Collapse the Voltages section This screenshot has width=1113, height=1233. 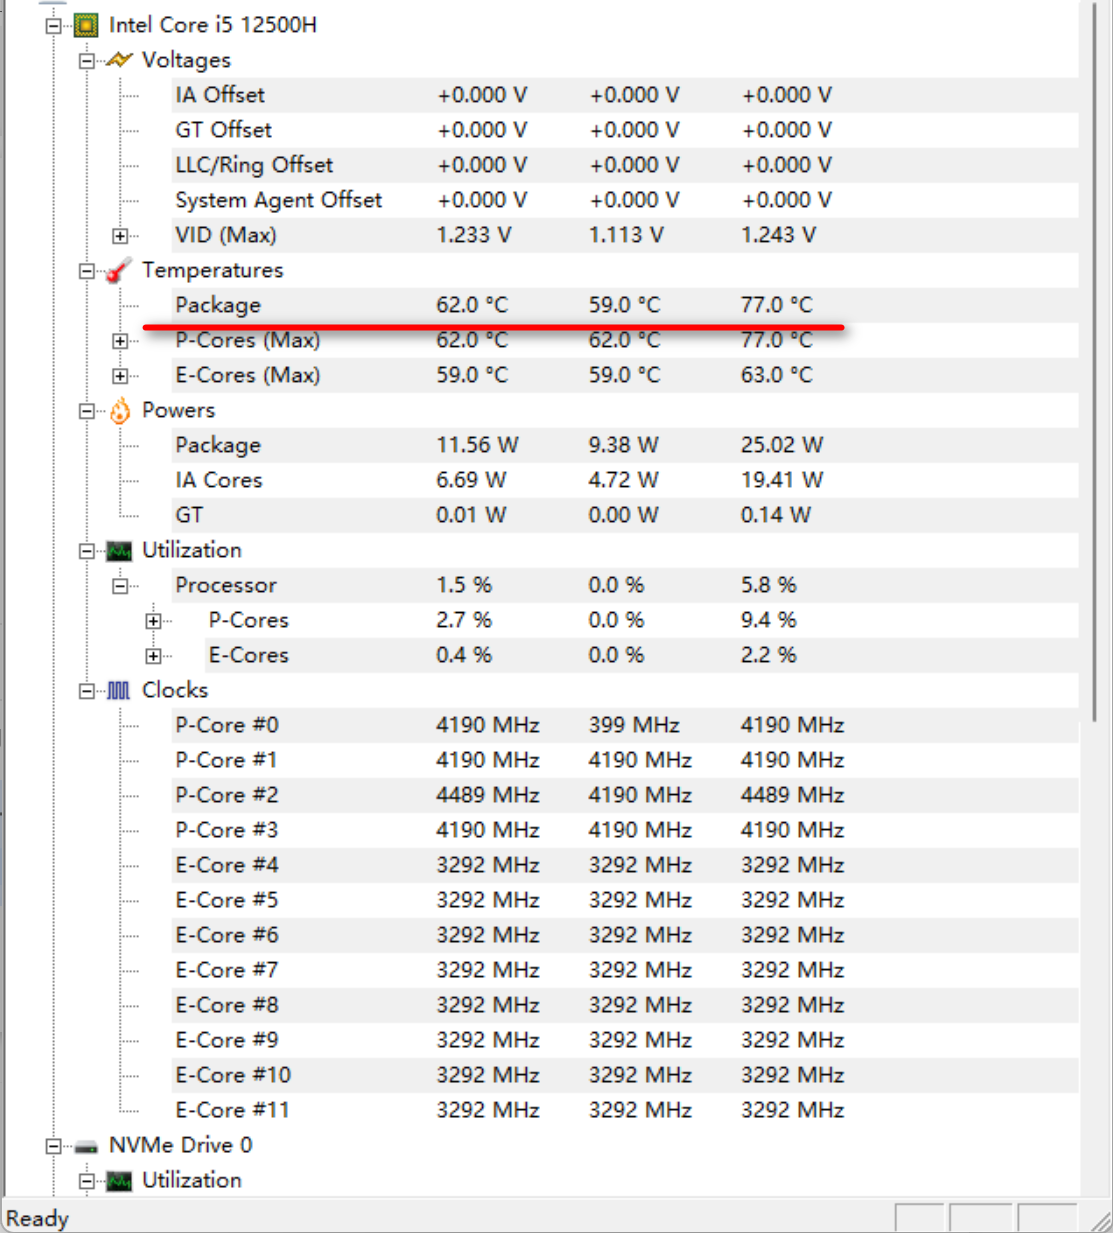tap(87, 61)
